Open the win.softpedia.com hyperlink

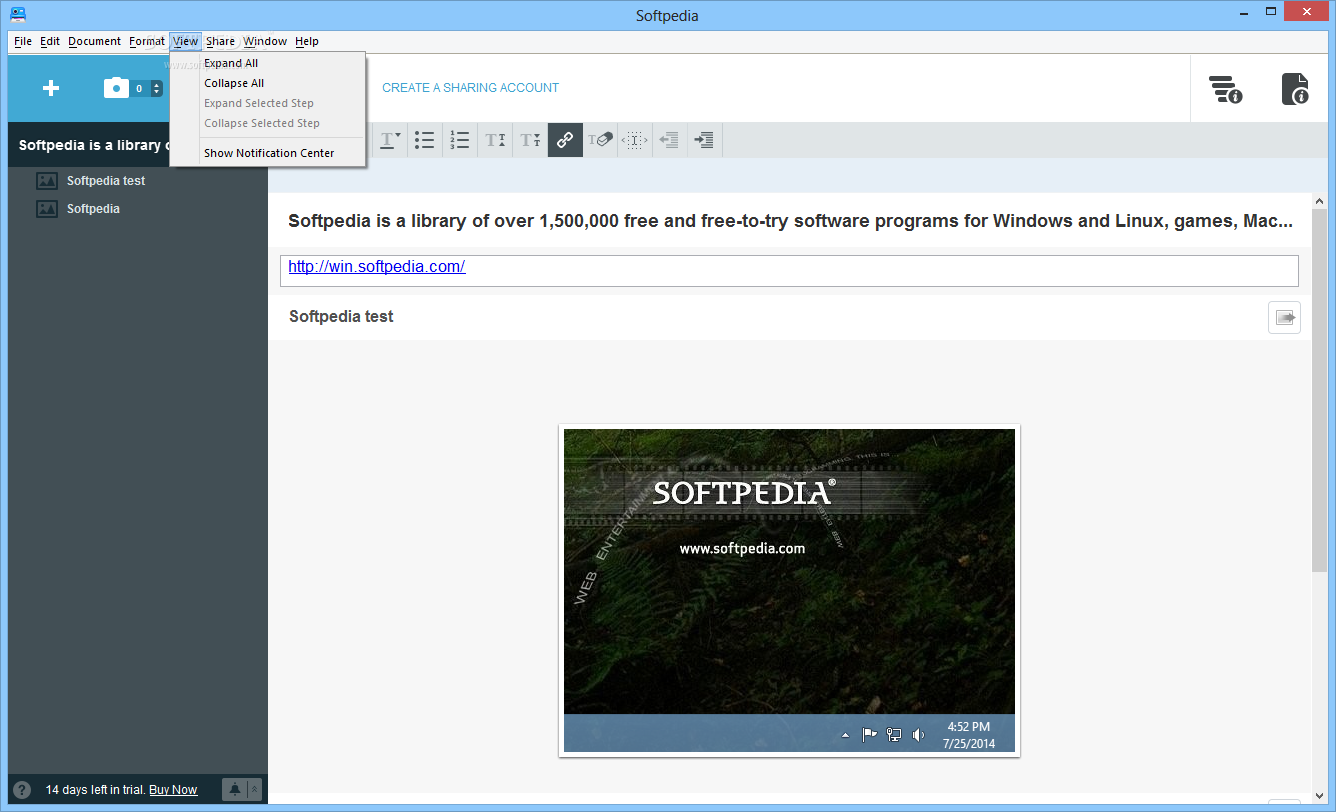(377, 267)
